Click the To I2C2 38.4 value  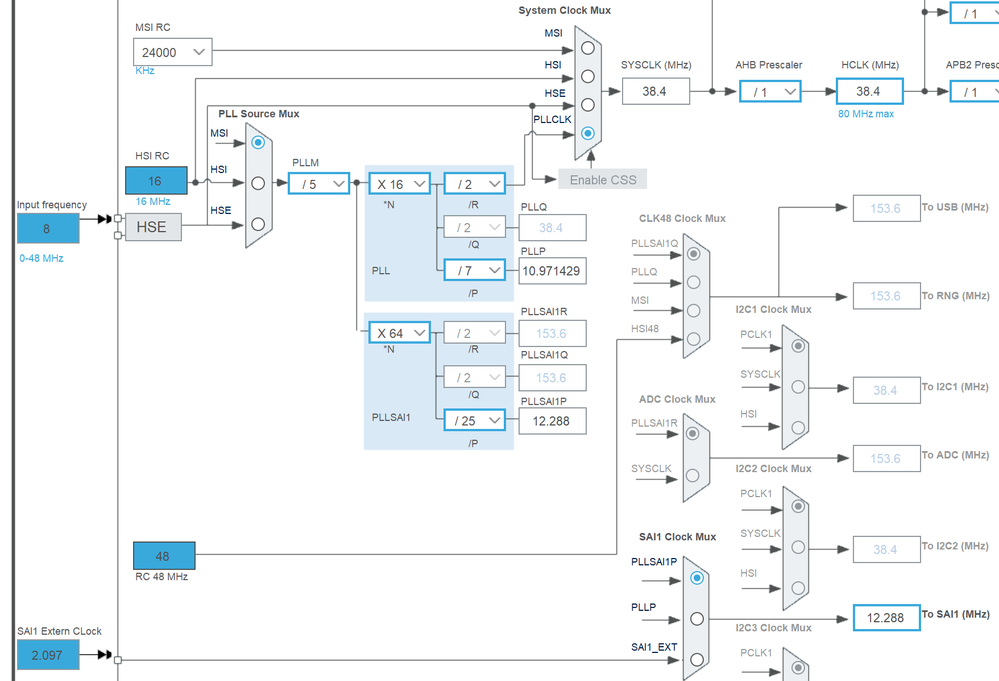coord(886,549)
